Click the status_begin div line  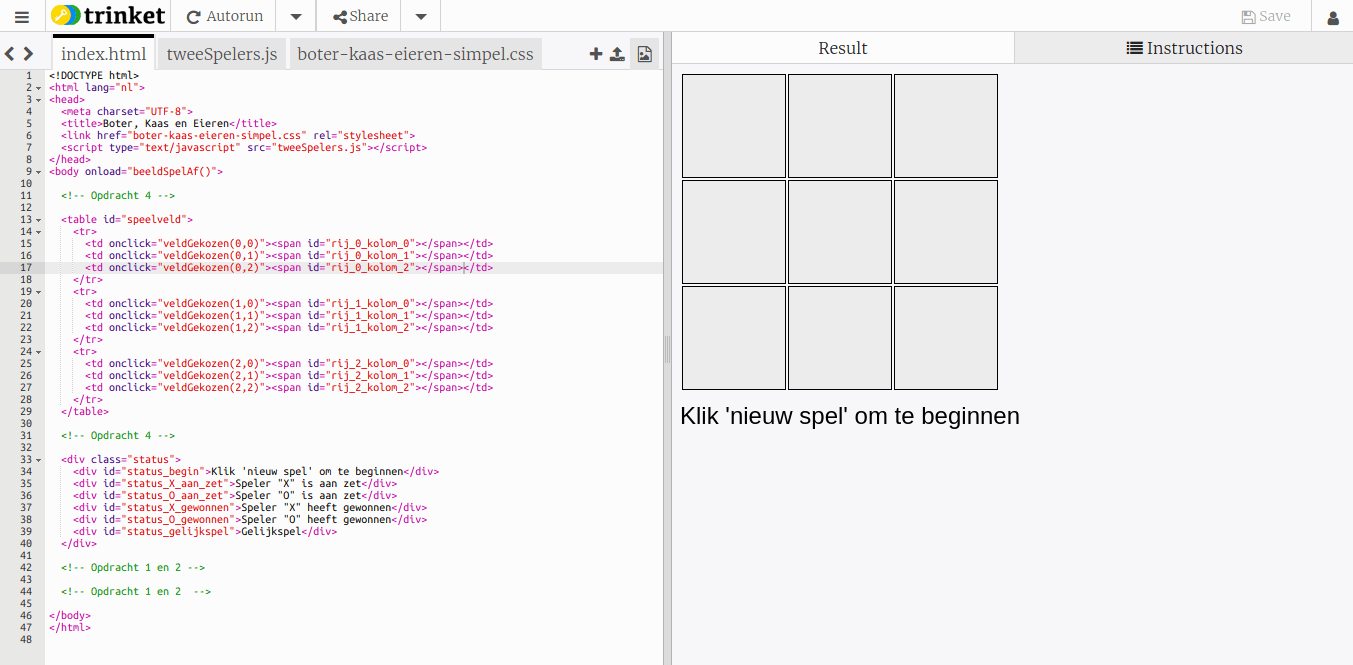tap(256, 472)
